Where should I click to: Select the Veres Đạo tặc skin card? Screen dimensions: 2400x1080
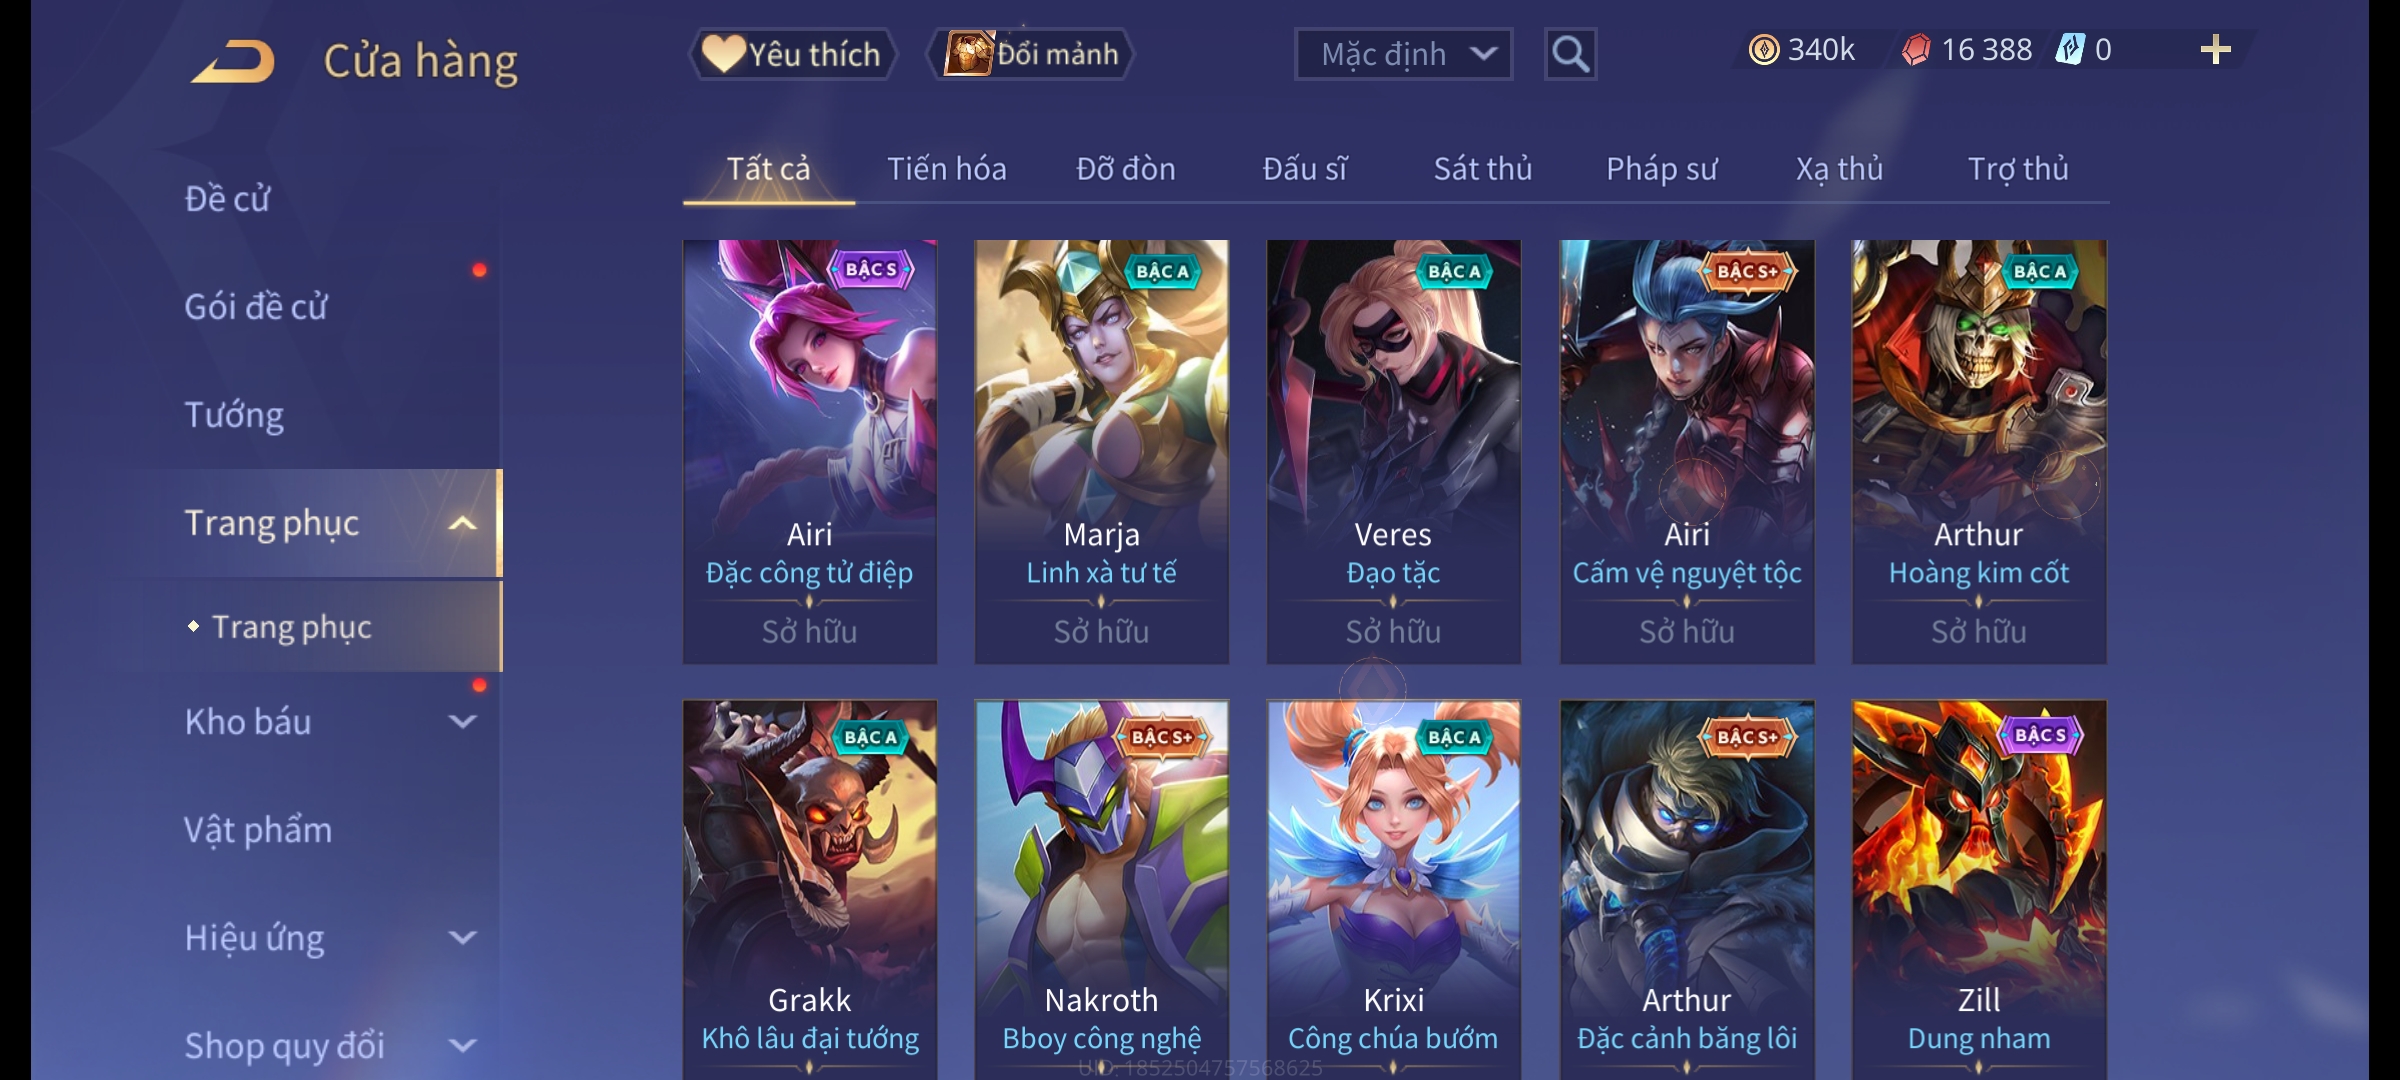(x=1393, y=451)
